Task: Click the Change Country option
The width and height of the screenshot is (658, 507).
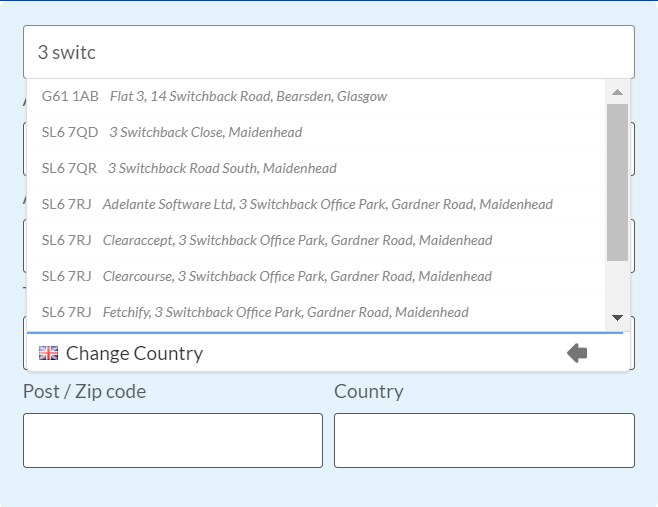Action: 134,353
